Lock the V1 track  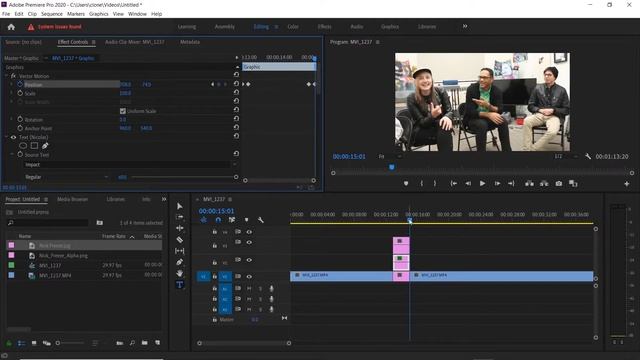click(215, 276)
